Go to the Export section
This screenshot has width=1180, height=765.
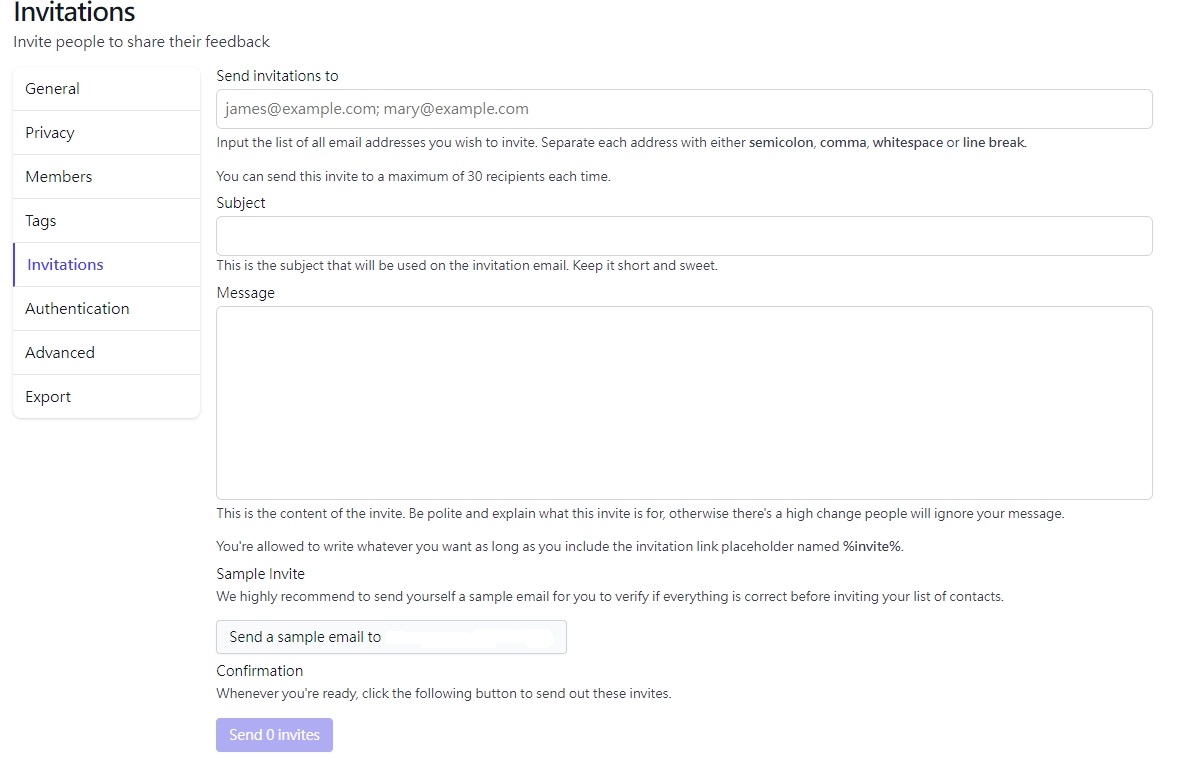tap(47, 396)
